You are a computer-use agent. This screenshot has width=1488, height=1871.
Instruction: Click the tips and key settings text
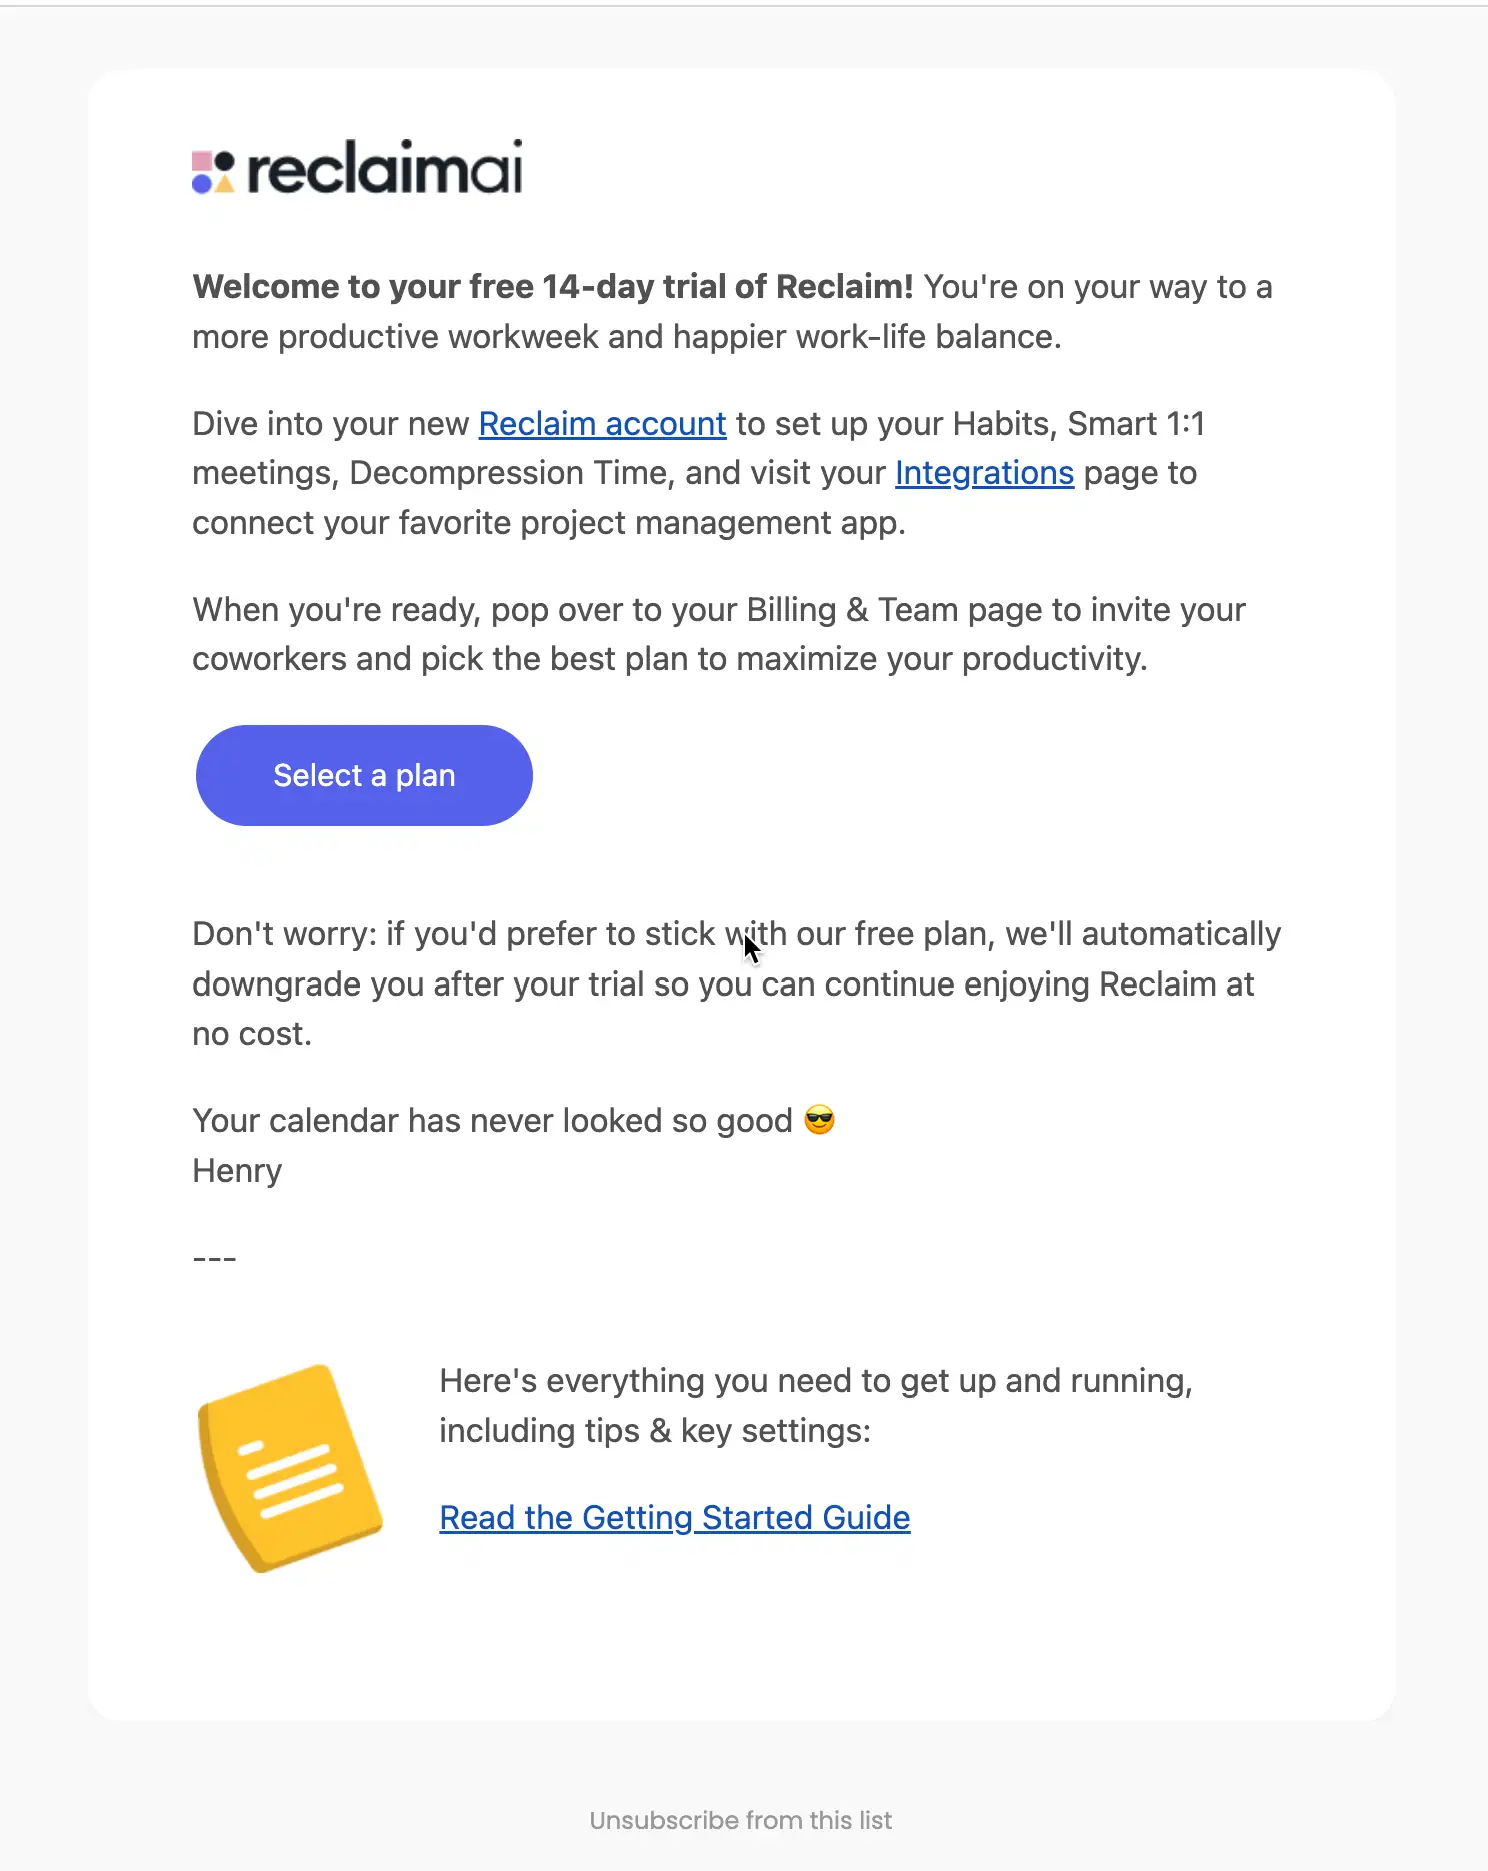pos(816,1405)
